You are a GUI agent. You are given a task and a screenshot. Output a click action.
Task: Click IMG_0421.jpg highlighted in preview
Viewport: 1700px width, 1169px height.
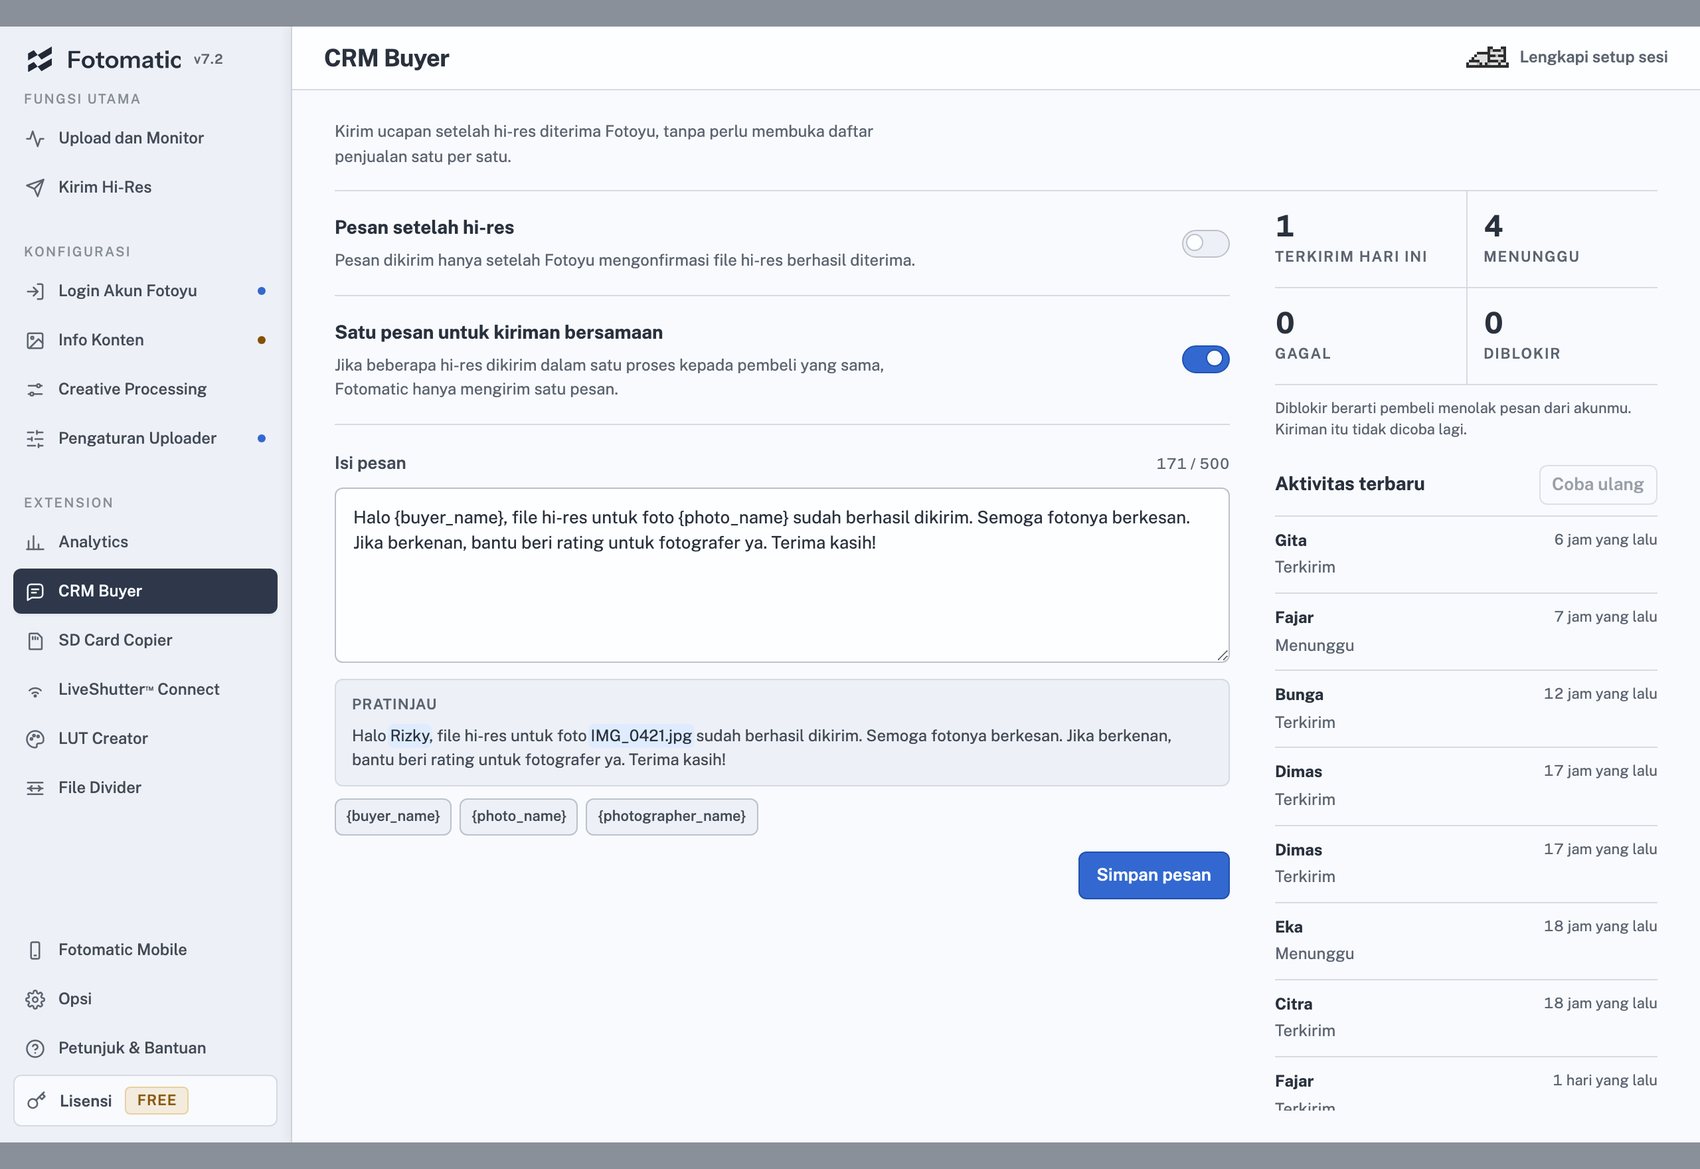tap(641, 736)
